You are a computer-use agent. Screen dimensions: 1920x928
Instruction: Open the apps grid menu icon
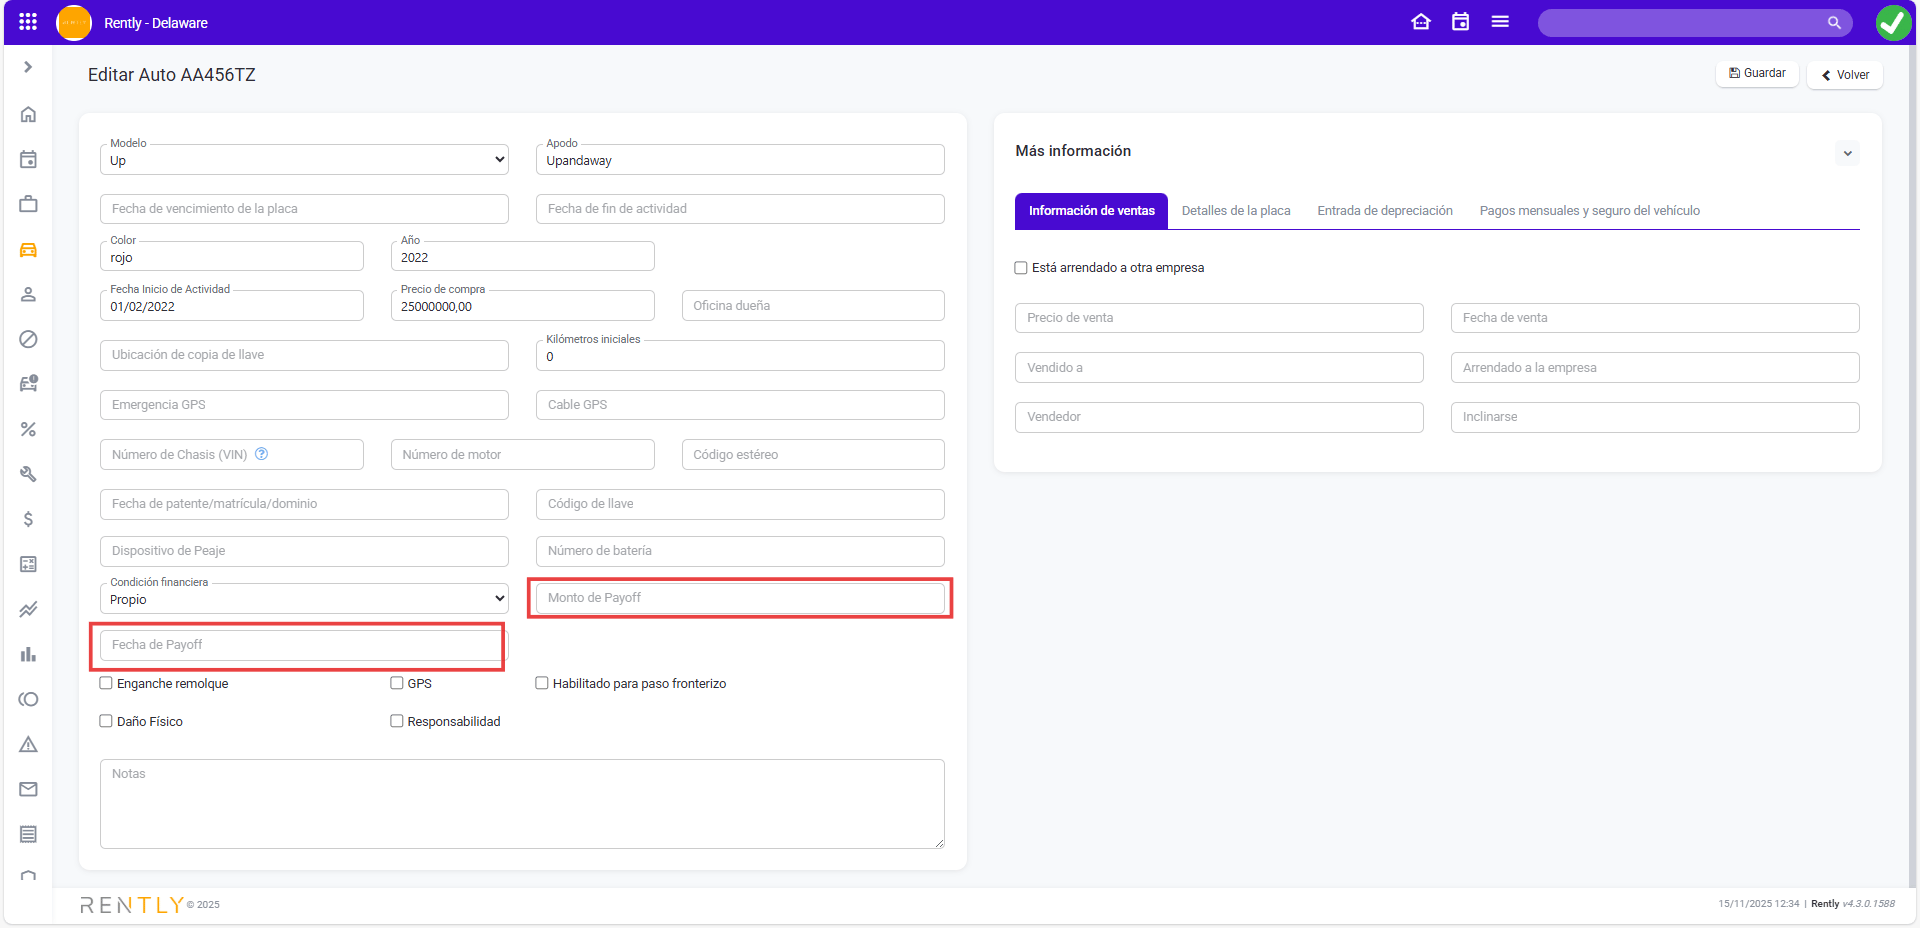tap(28, 22)
